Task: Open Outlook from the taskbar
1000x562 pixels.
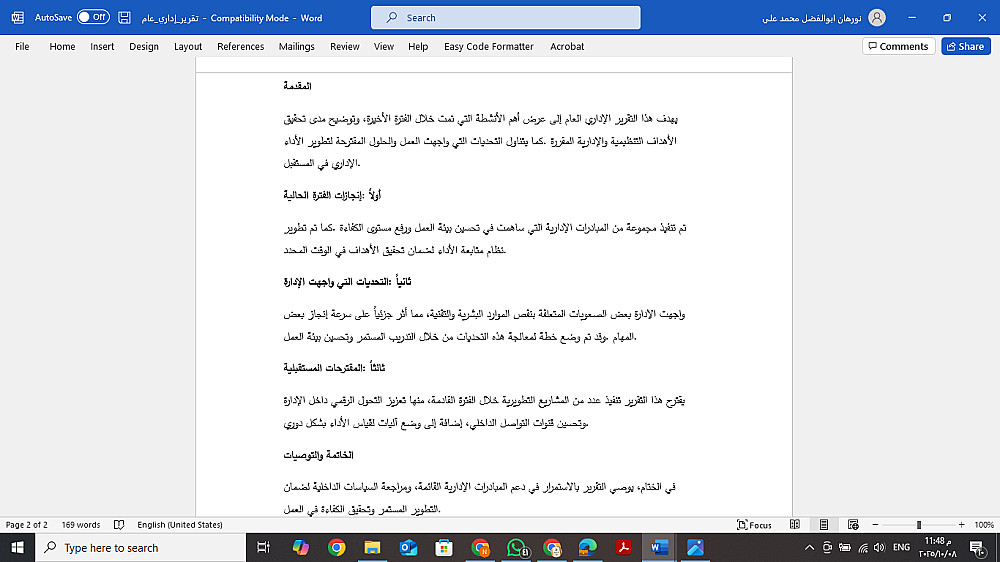Action: [x=408, y=547]
